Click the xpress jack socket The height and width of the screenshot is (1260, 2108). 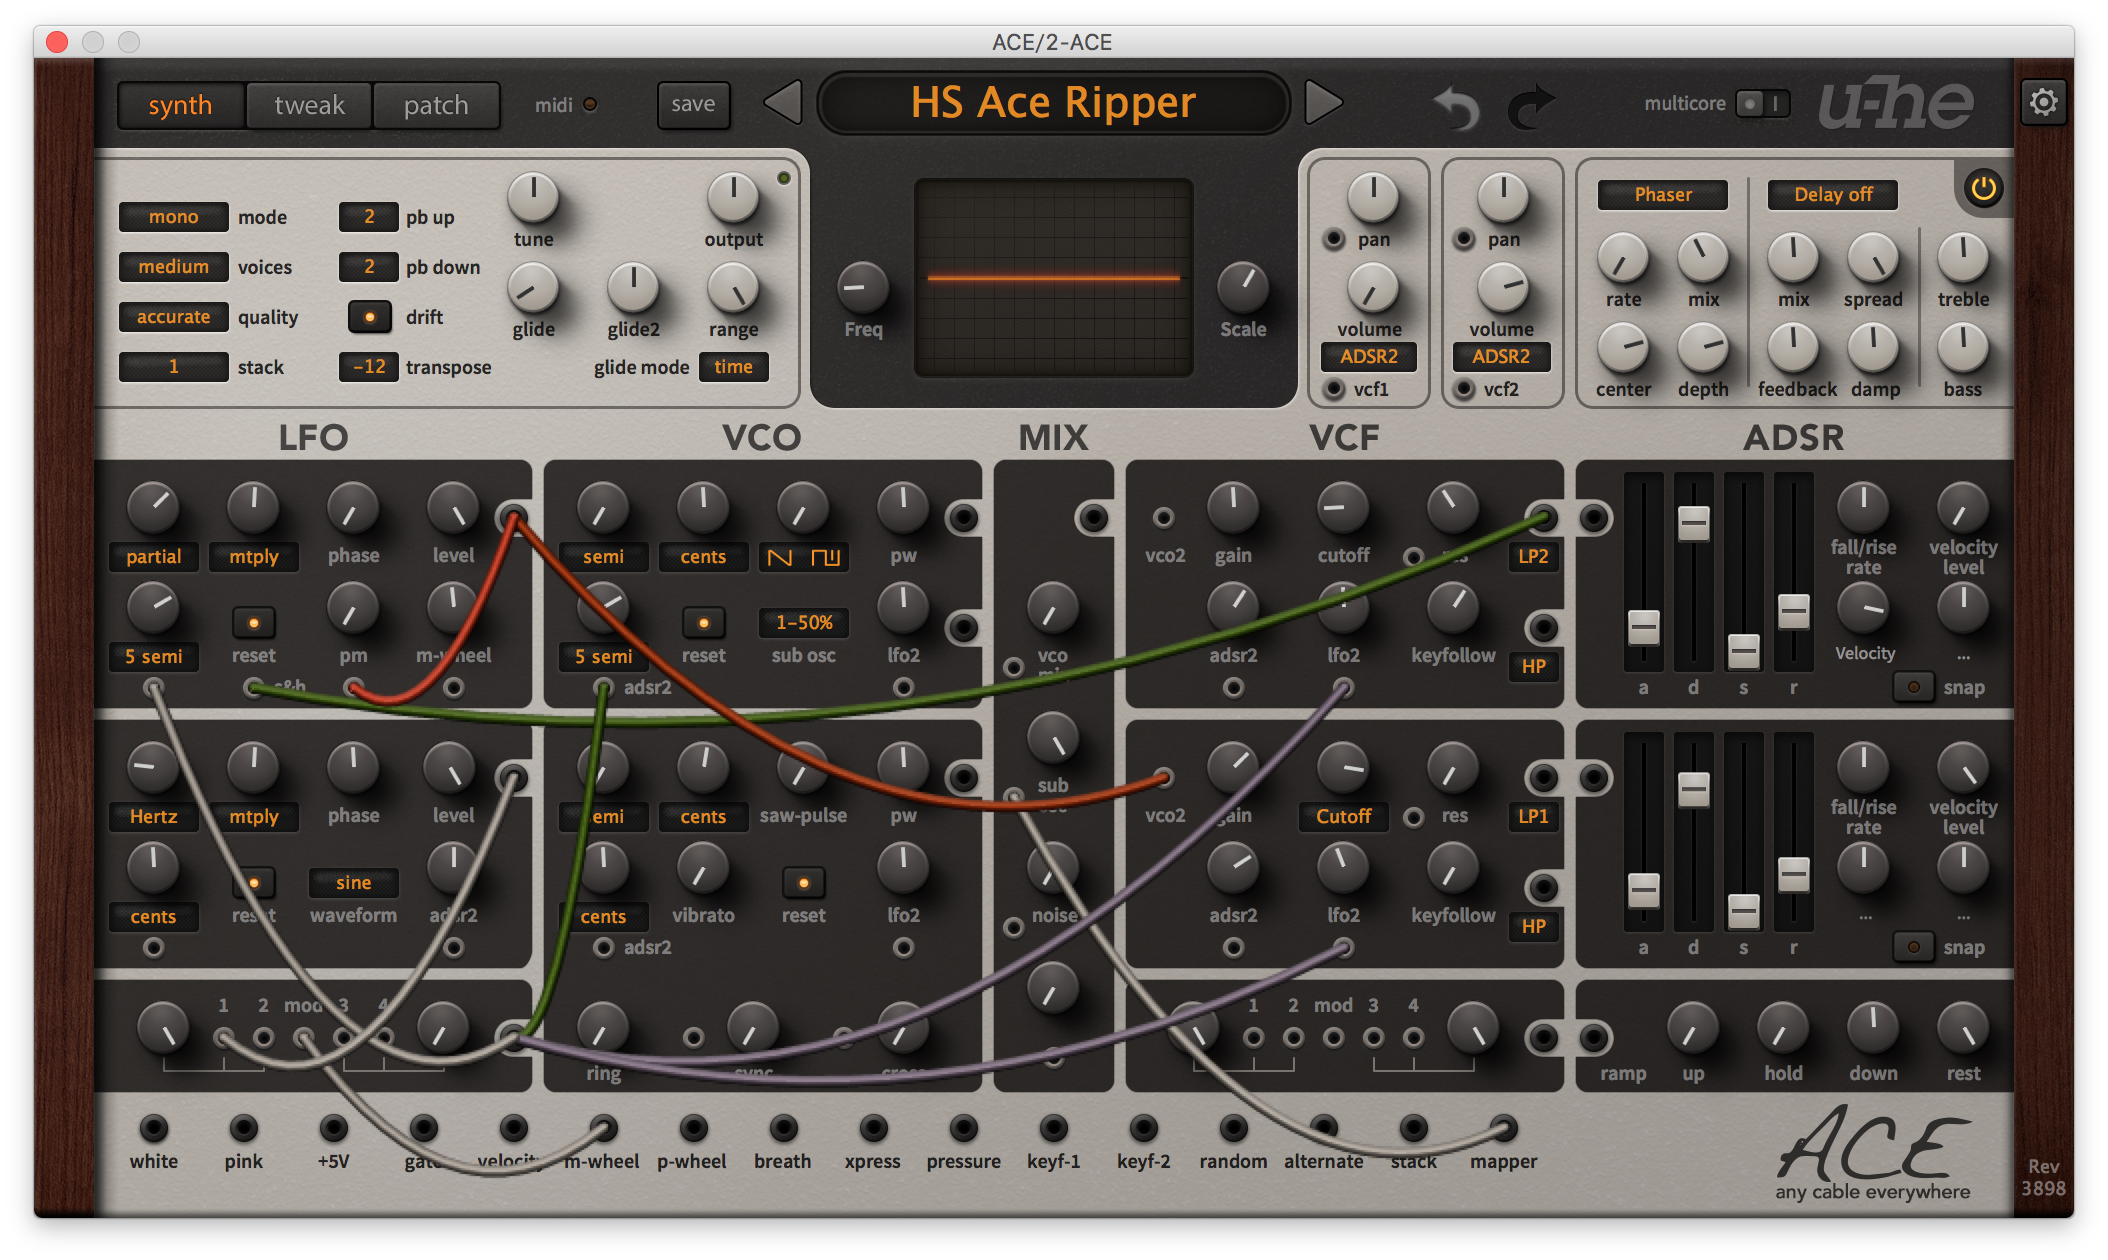873,1128
